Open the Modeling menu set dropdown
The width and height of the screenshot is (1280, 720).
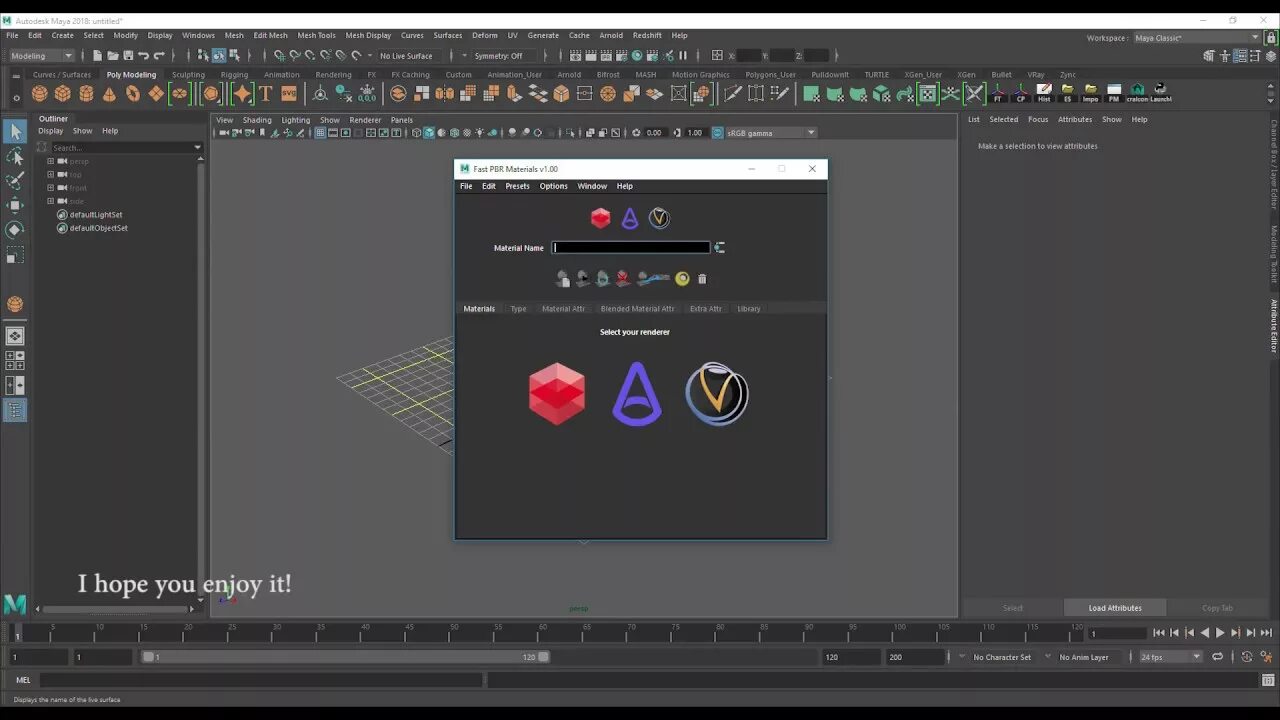(41, 56)
